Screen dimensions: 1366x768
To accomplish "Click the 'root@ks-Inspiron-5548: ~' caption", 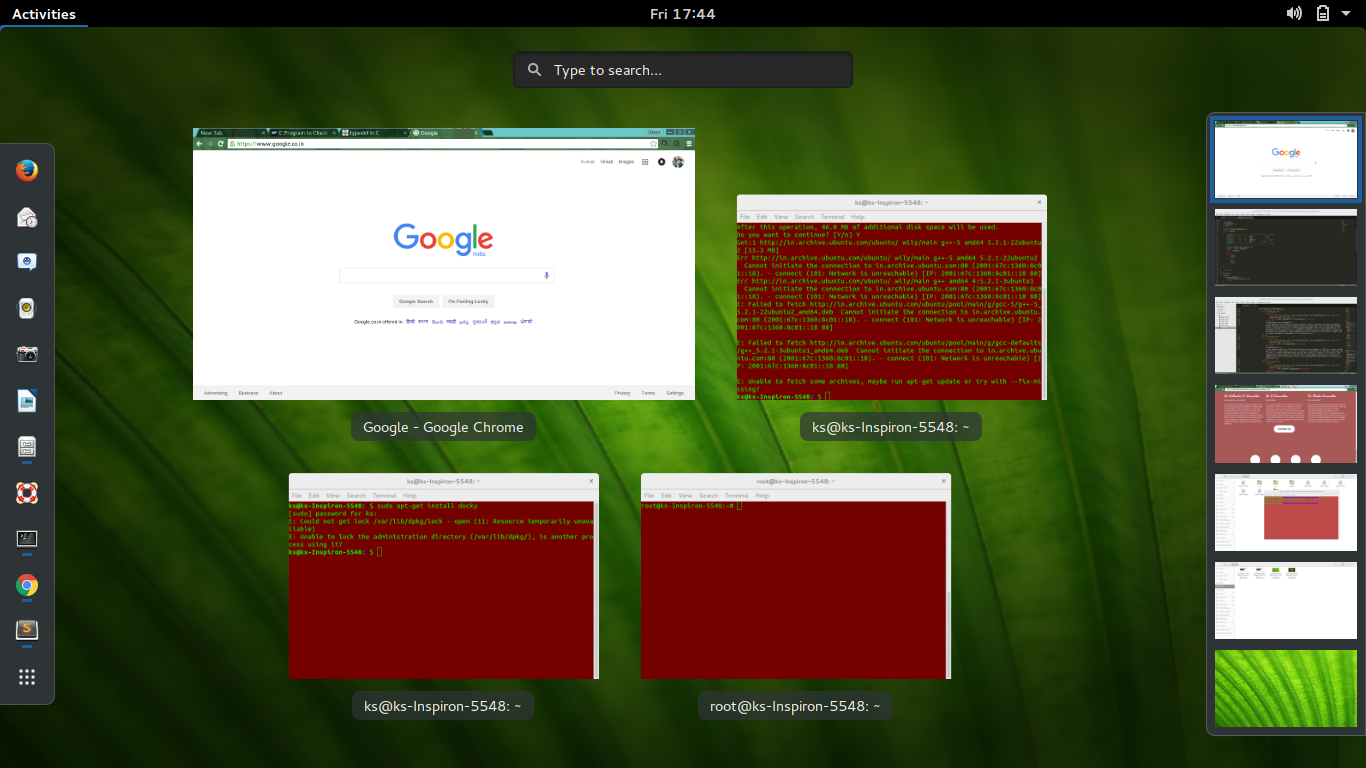I will (795, 706).
